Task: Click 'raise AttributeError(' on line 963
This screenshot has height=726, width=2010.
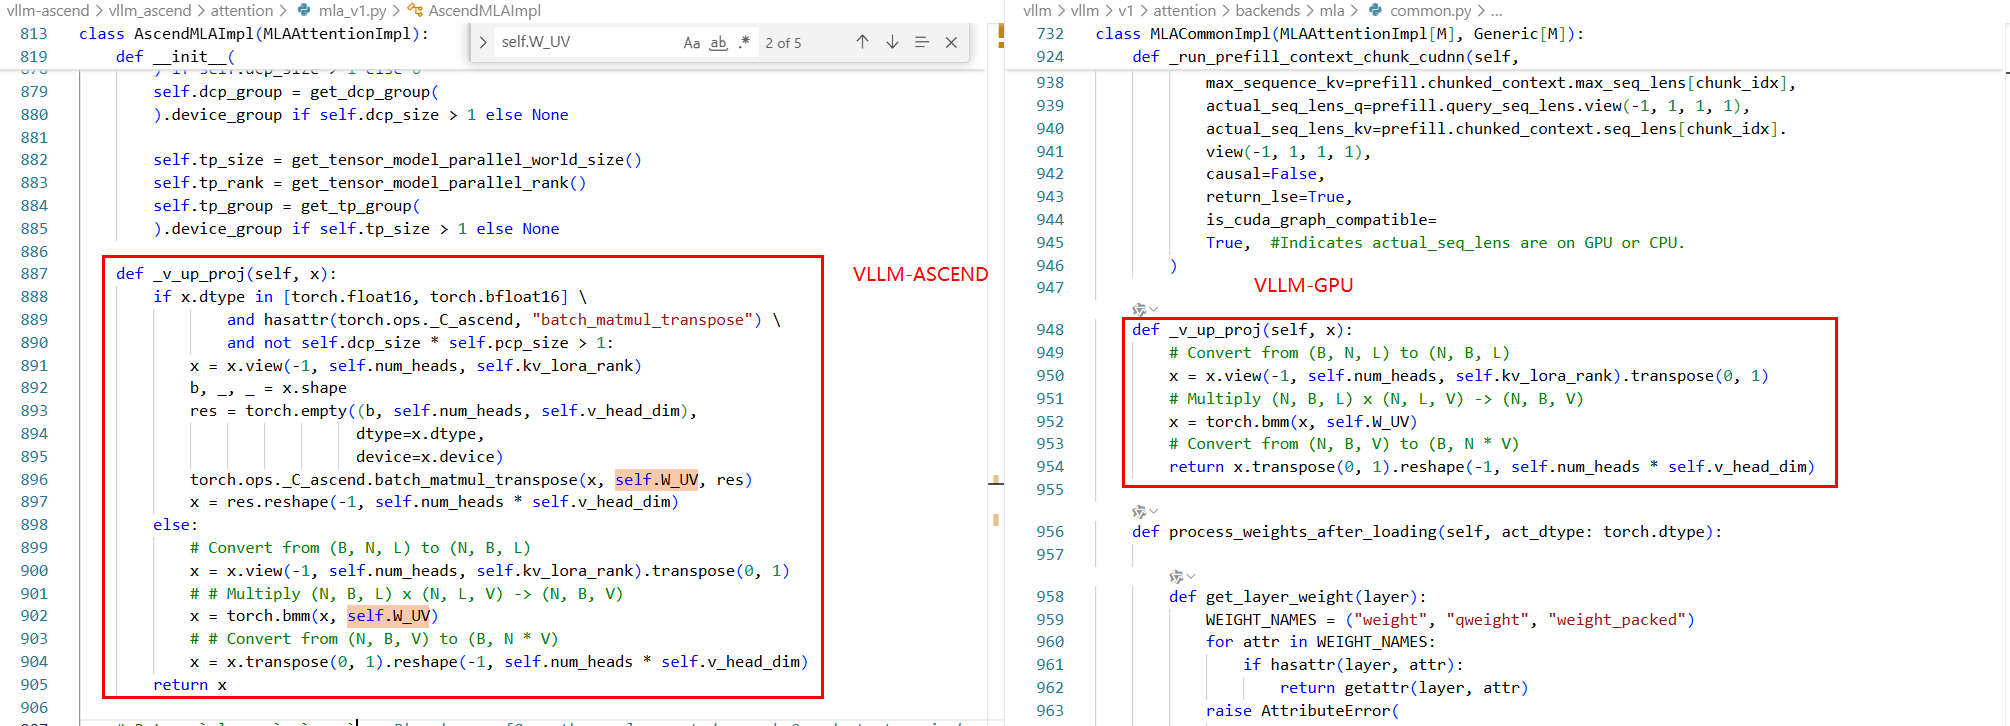Action: (x=1300, y=711)
